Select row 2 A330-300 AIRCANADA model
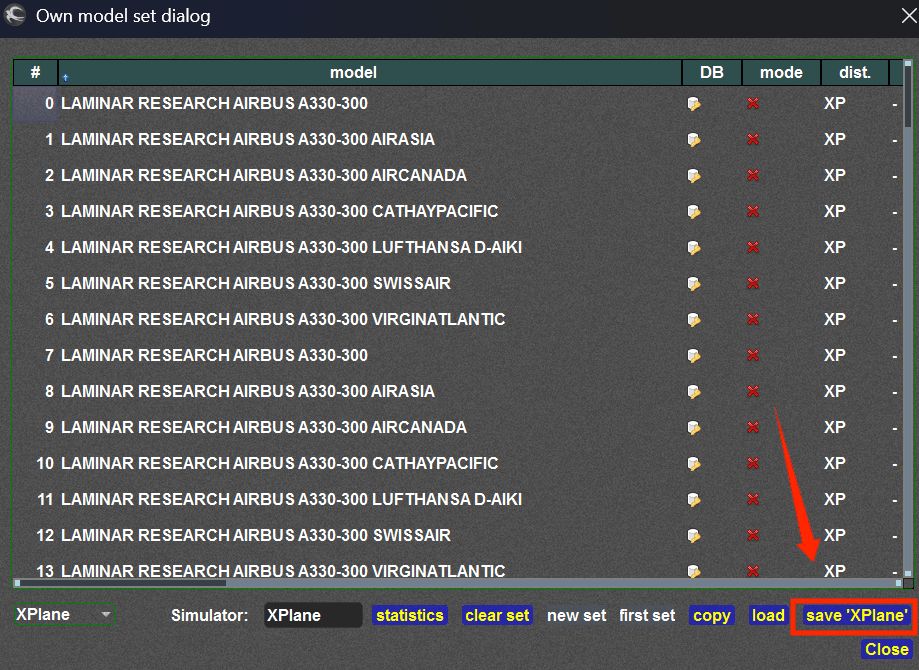 264,176
